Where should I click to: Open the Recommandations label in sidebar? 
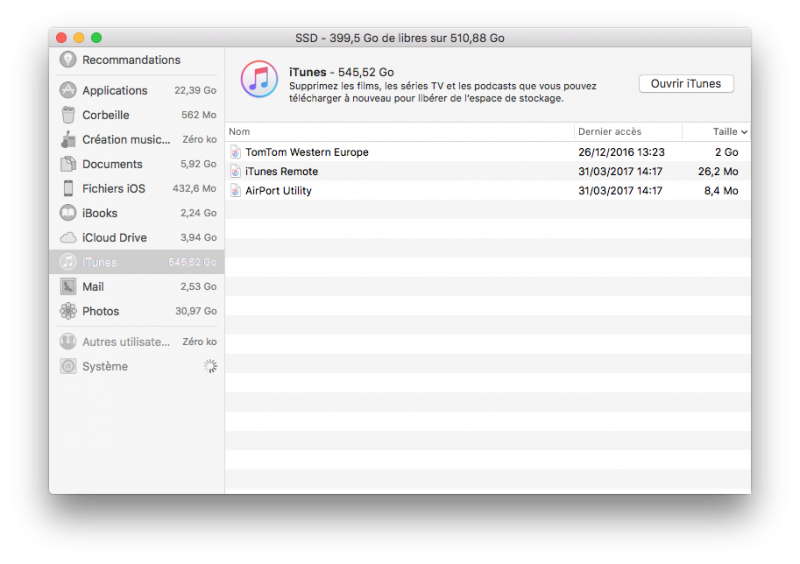coord(132,60)
